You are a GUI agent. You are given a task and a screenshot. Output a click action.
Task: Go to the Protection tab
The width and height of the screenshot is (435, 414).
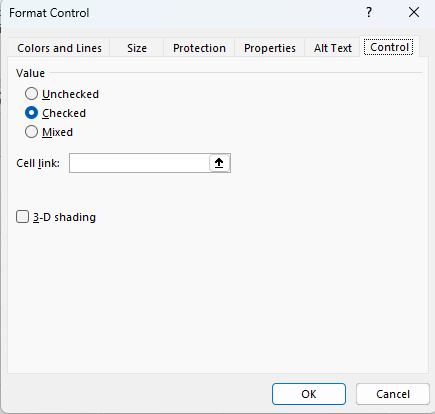pyautogui.click(x=199, y=48)
